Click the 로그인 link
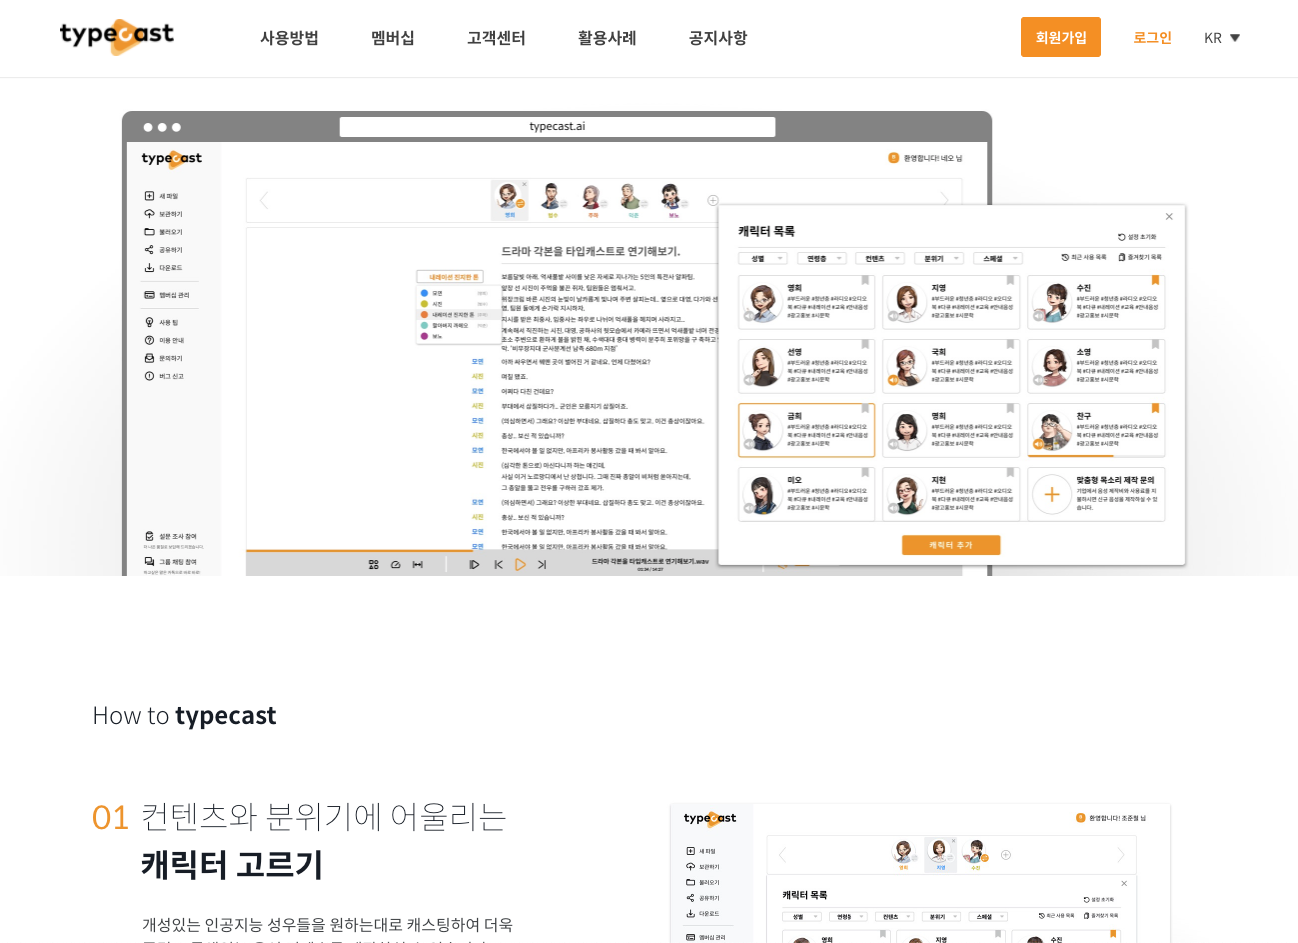This screenshot has height=943, width=1298. (1152, 38)
